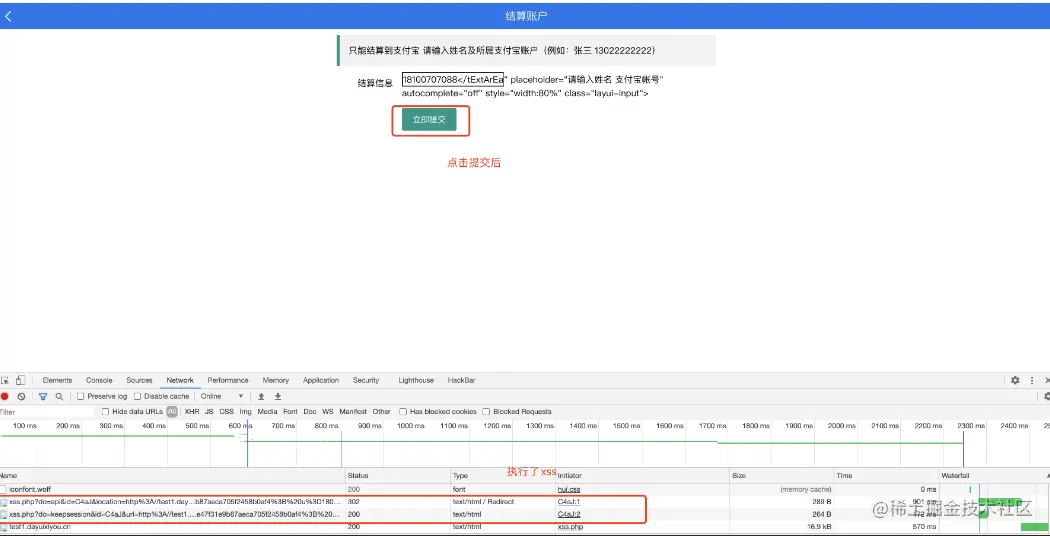Open the Elements tab
The image size is (1050, 536).
click(x=57, y=380)
